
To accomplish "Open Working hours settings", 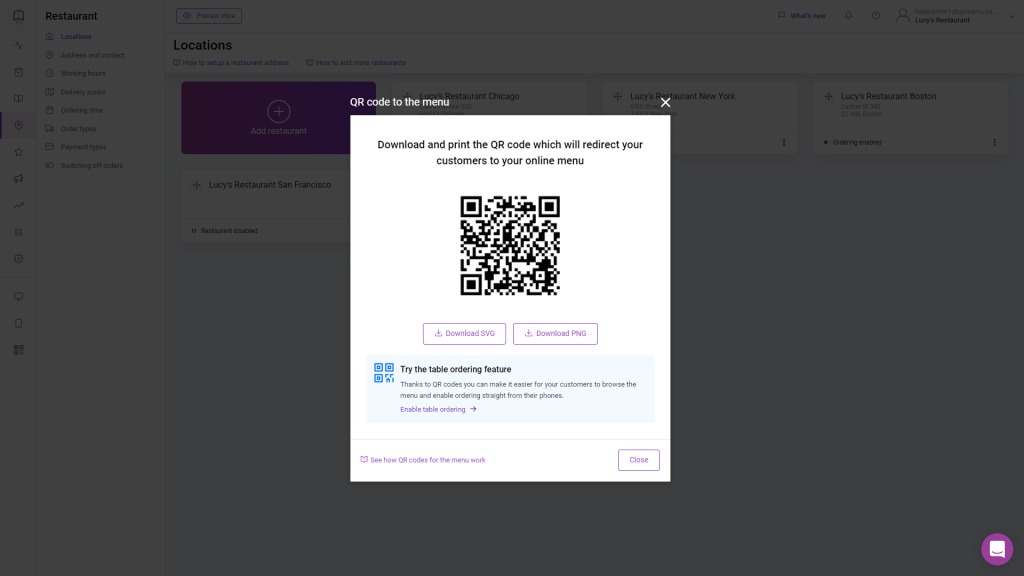I will click(x=82, y=74).
